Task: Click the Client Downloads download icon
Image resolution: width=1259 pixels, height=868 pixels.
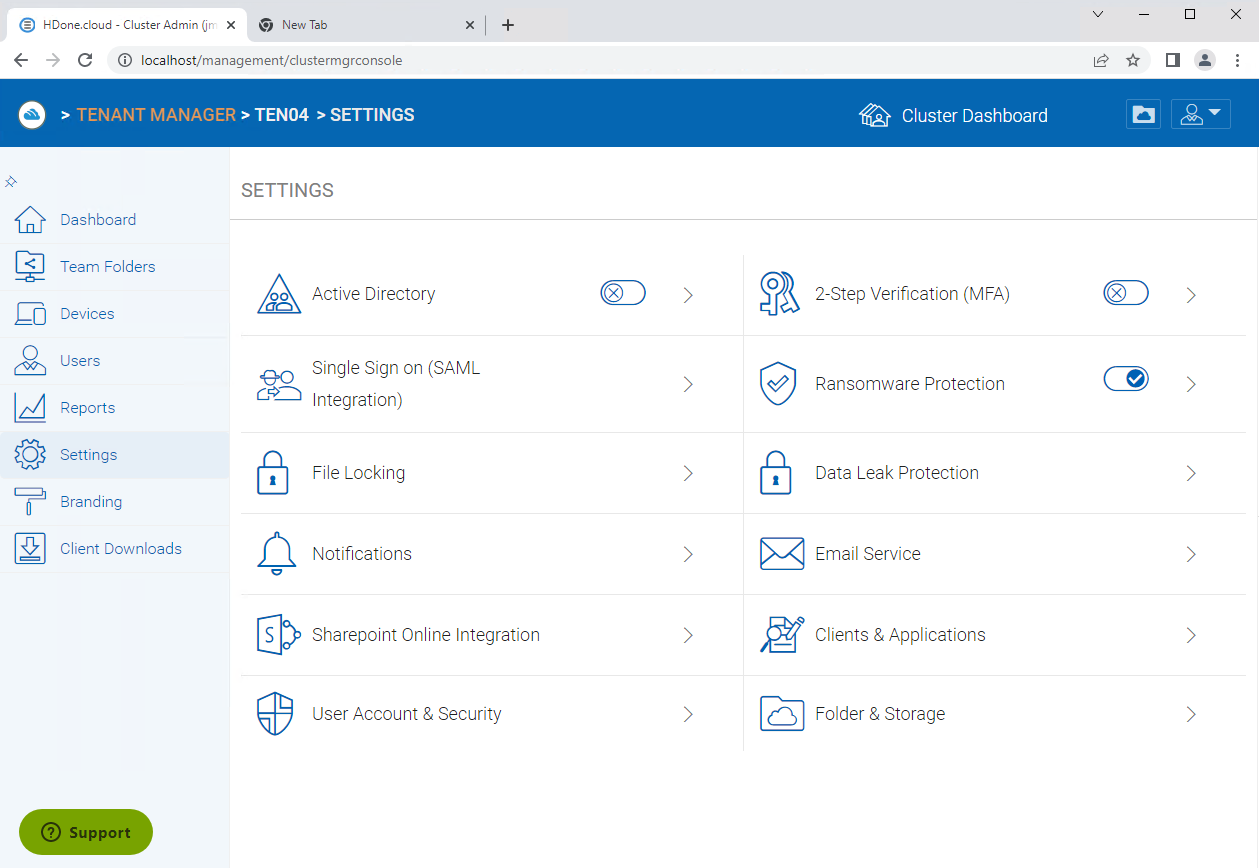Action: tap(30, 549)
